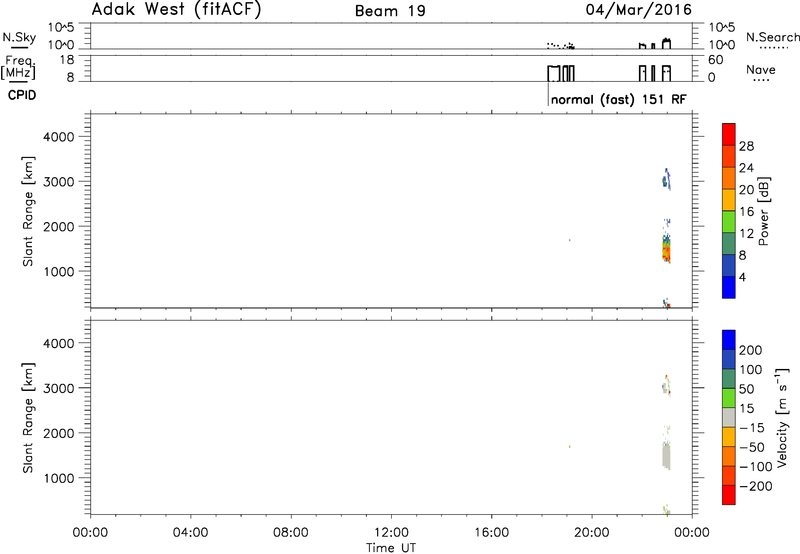The image size is (800, 554).
Task: Pick the blue top segment of the velocity colorbar
Action: click(729, 339)
